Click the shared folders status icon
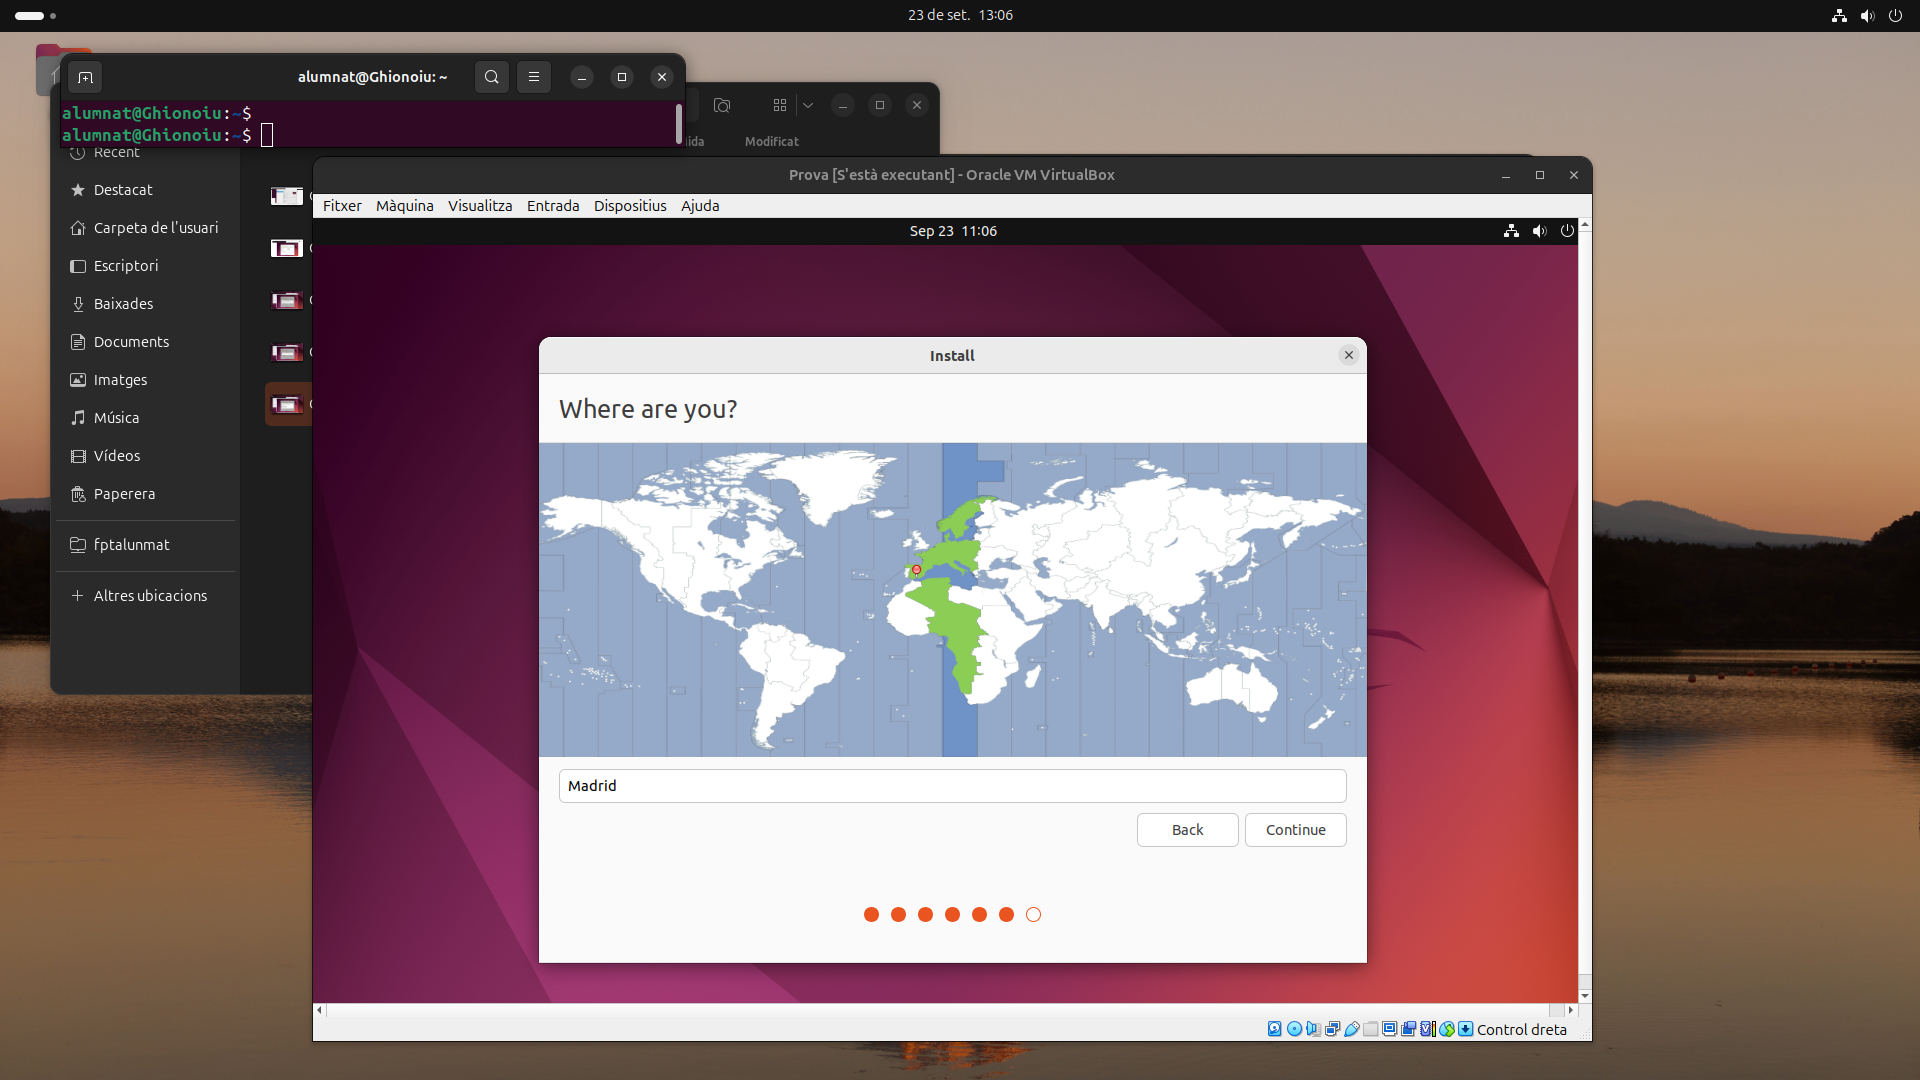Image resolution: width=1920 pixels, height=1080 pixels. 1370,1029
